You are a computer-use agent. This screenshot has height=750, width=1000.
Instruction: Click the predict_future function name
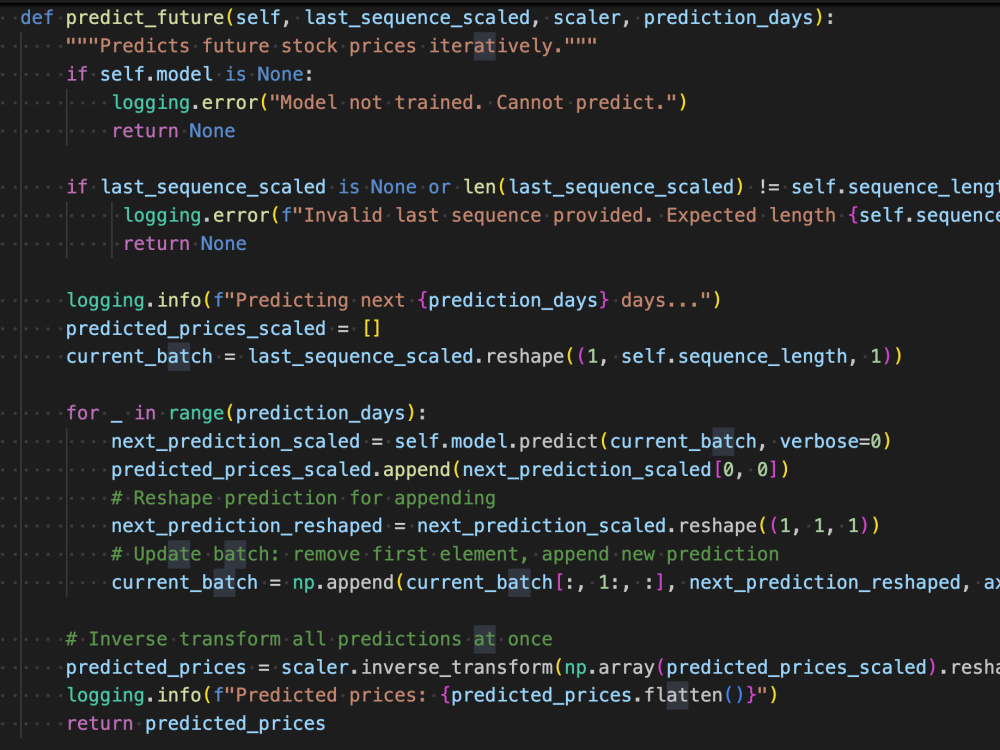point(145,18)
